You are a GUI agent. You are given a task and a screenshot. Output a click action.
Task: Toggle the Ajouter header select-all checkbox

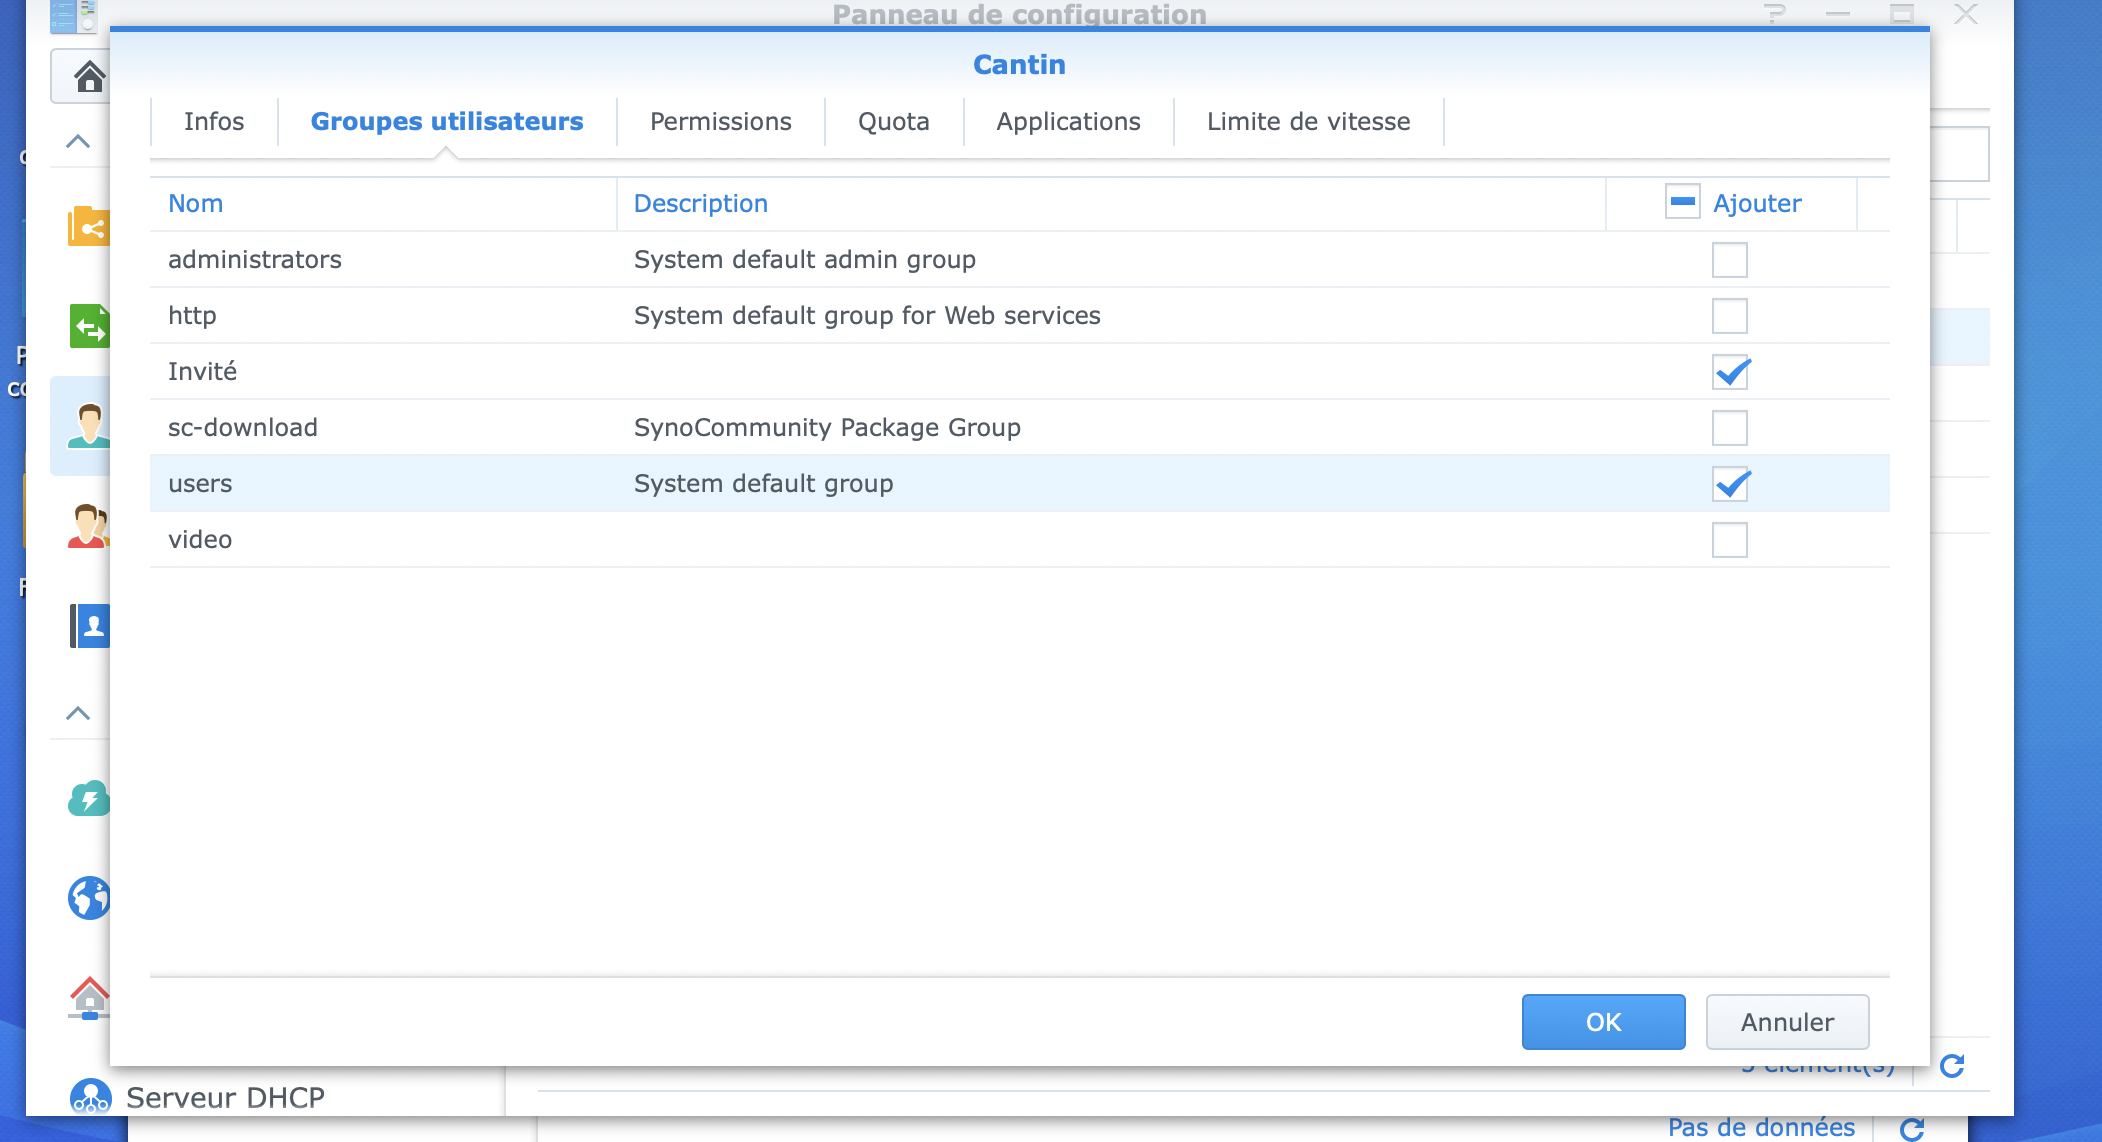[1682, 202]
